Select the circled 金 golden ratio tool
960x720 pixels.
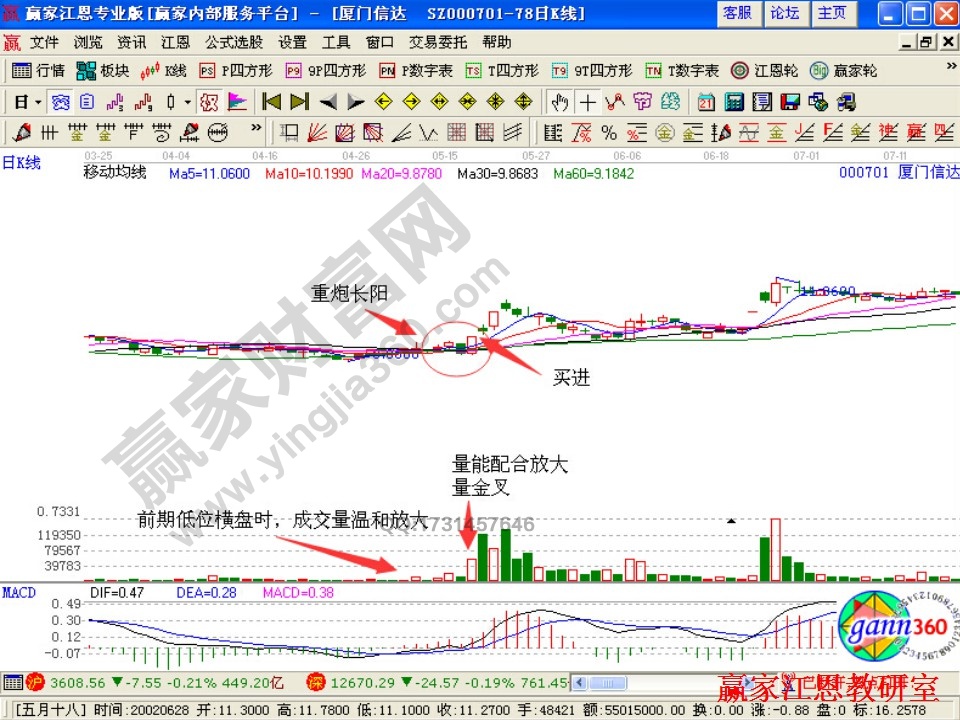(664, 132)
